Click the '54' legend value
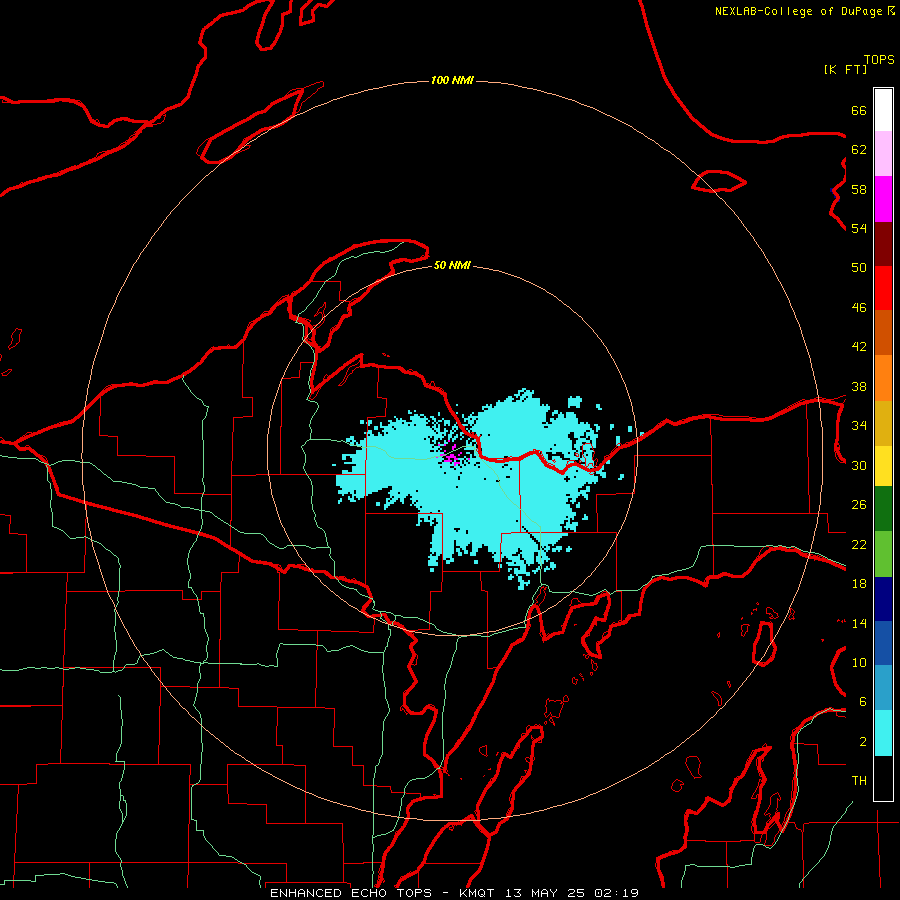This screenshot has width=900, height=900. (859, 228)
